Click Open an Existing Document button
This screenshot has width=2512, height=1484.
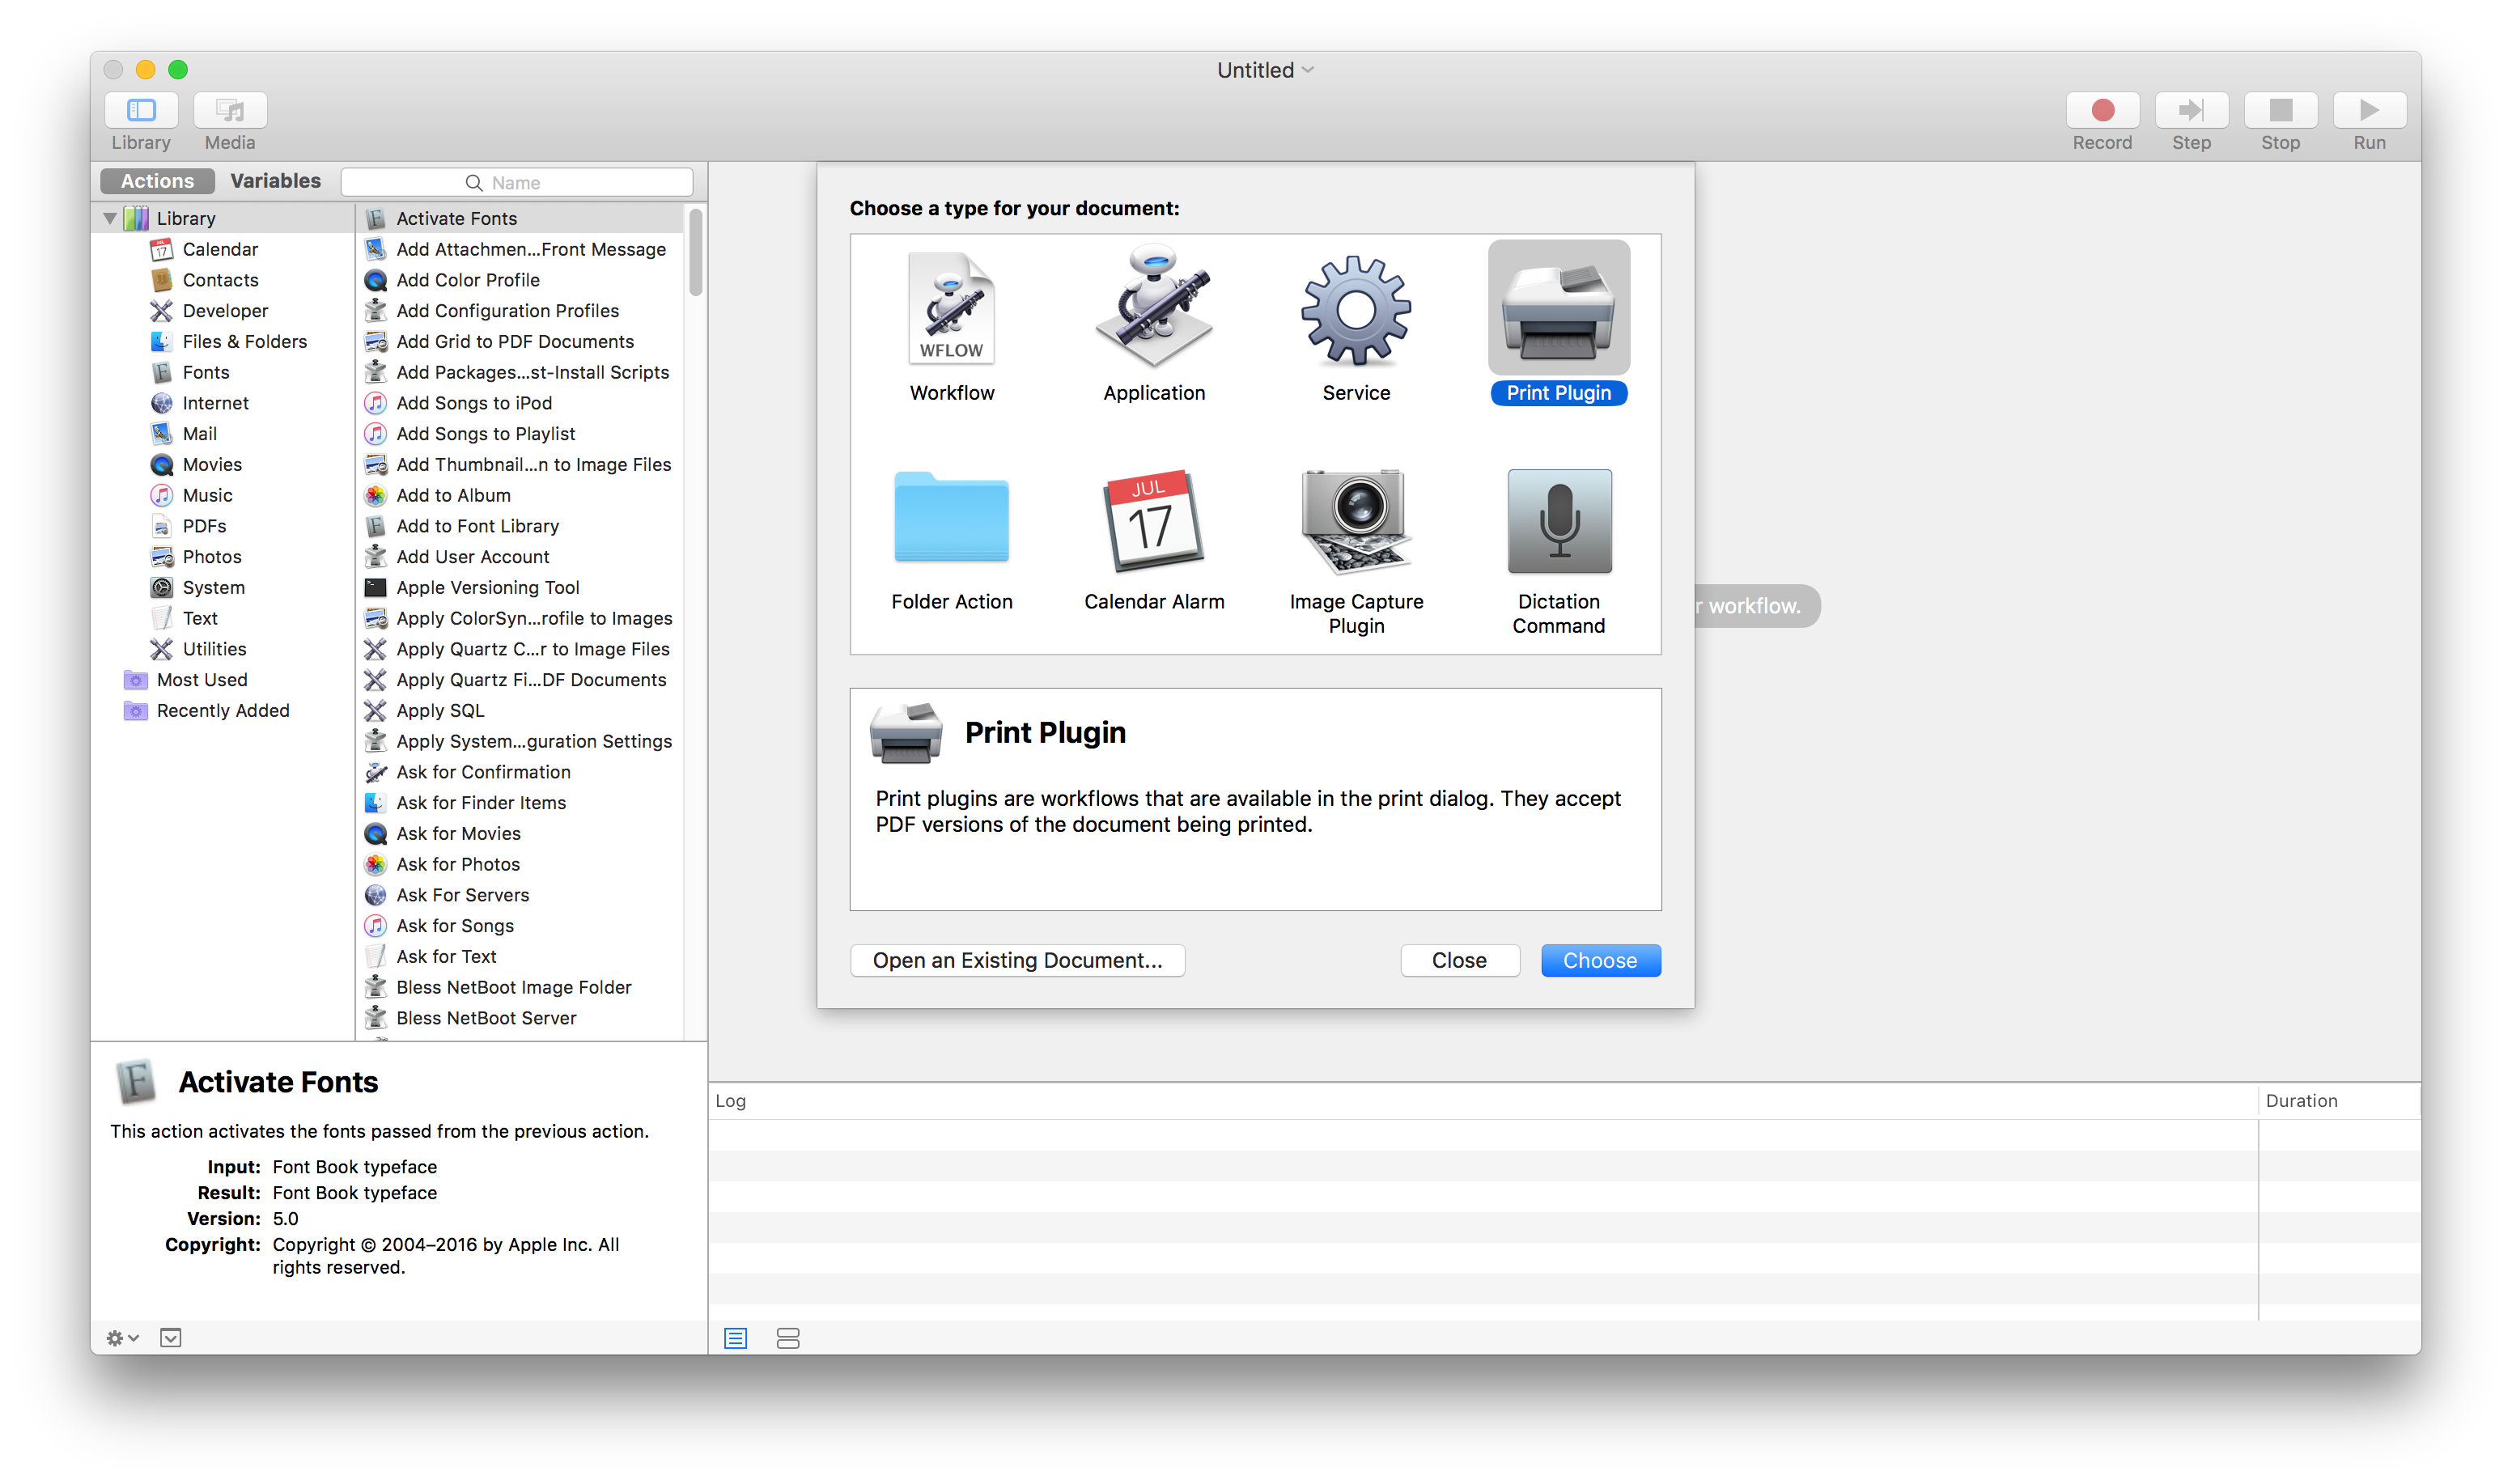point(1017,960)
